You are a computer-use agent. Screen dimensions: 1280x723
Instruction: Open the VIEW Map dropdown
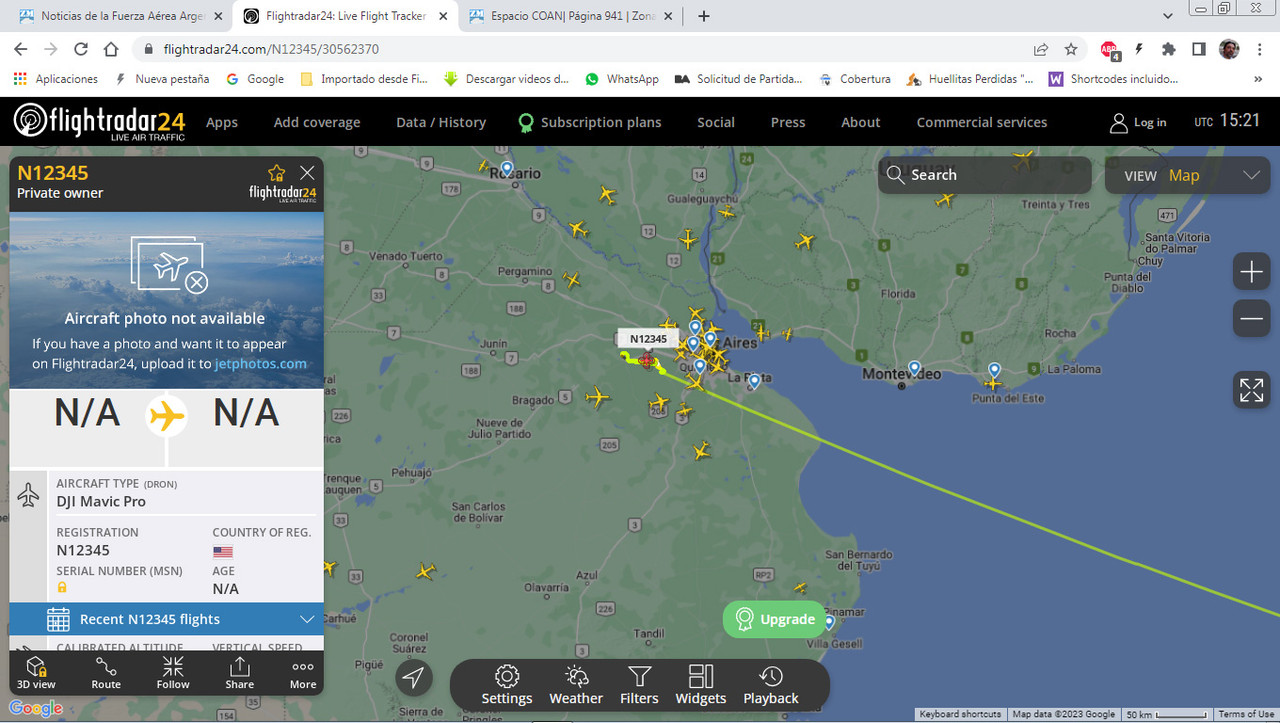(x=1187, y=175)
